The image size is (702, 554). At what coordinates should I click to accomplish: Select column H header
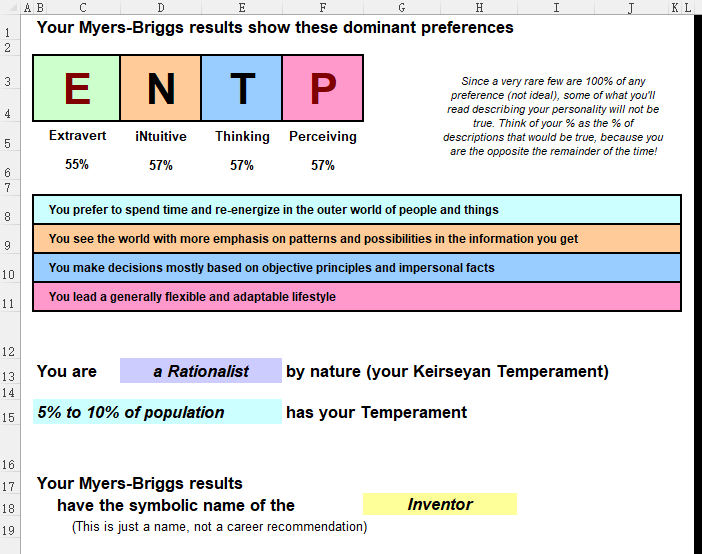click(x=479, y=8)
